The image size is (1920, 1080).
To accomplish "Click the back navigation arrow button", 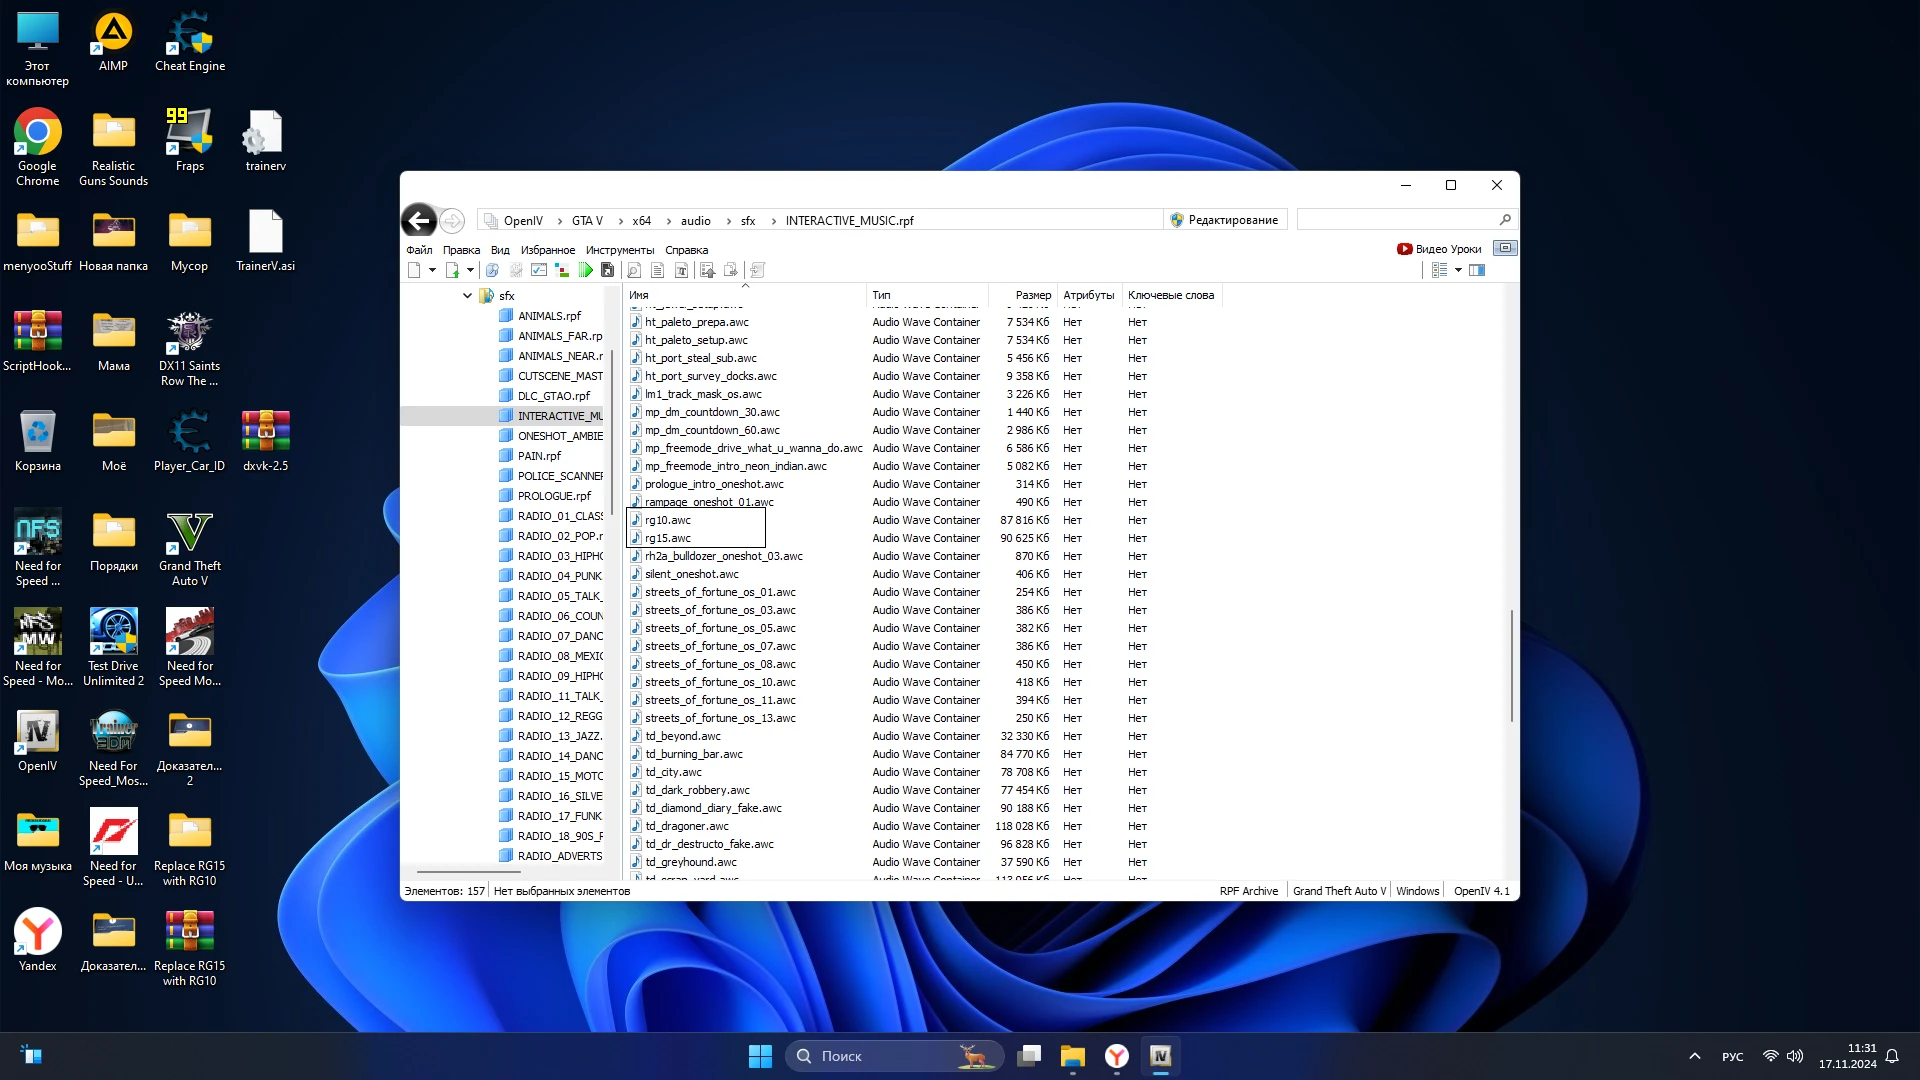I will point(419,220).
